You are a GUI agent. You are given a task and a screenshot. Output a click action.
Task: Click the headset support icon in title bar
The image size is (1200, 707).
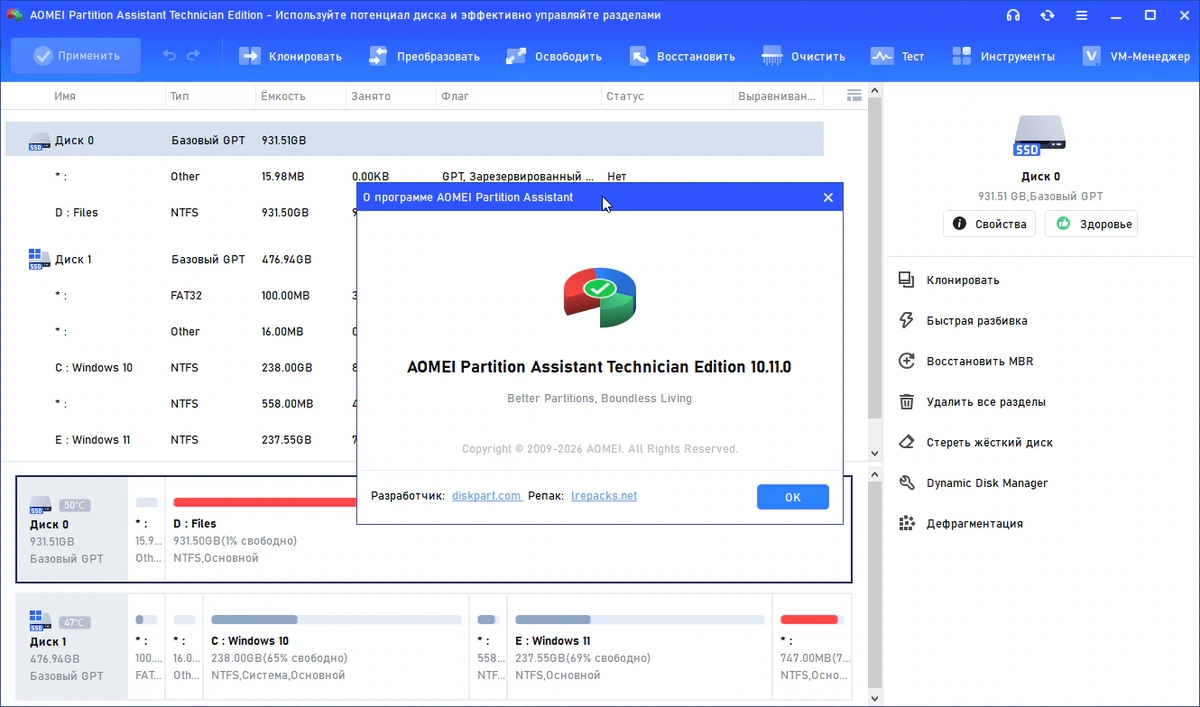pos(1013,15)
